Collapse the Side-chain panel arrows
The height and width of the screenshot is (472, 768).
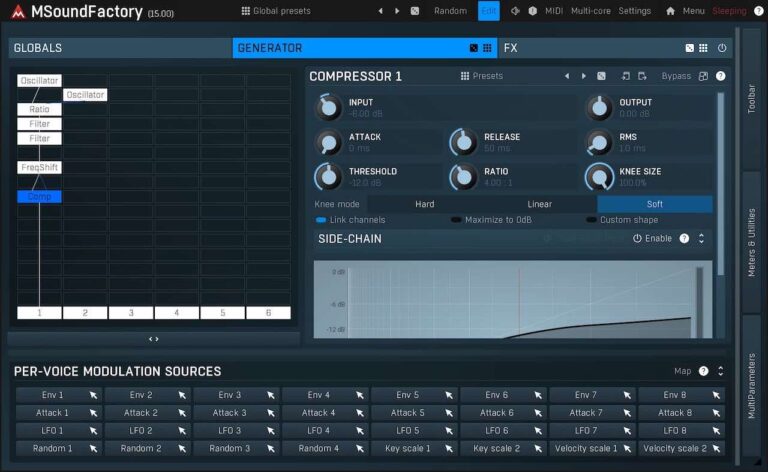pos(701,239)
